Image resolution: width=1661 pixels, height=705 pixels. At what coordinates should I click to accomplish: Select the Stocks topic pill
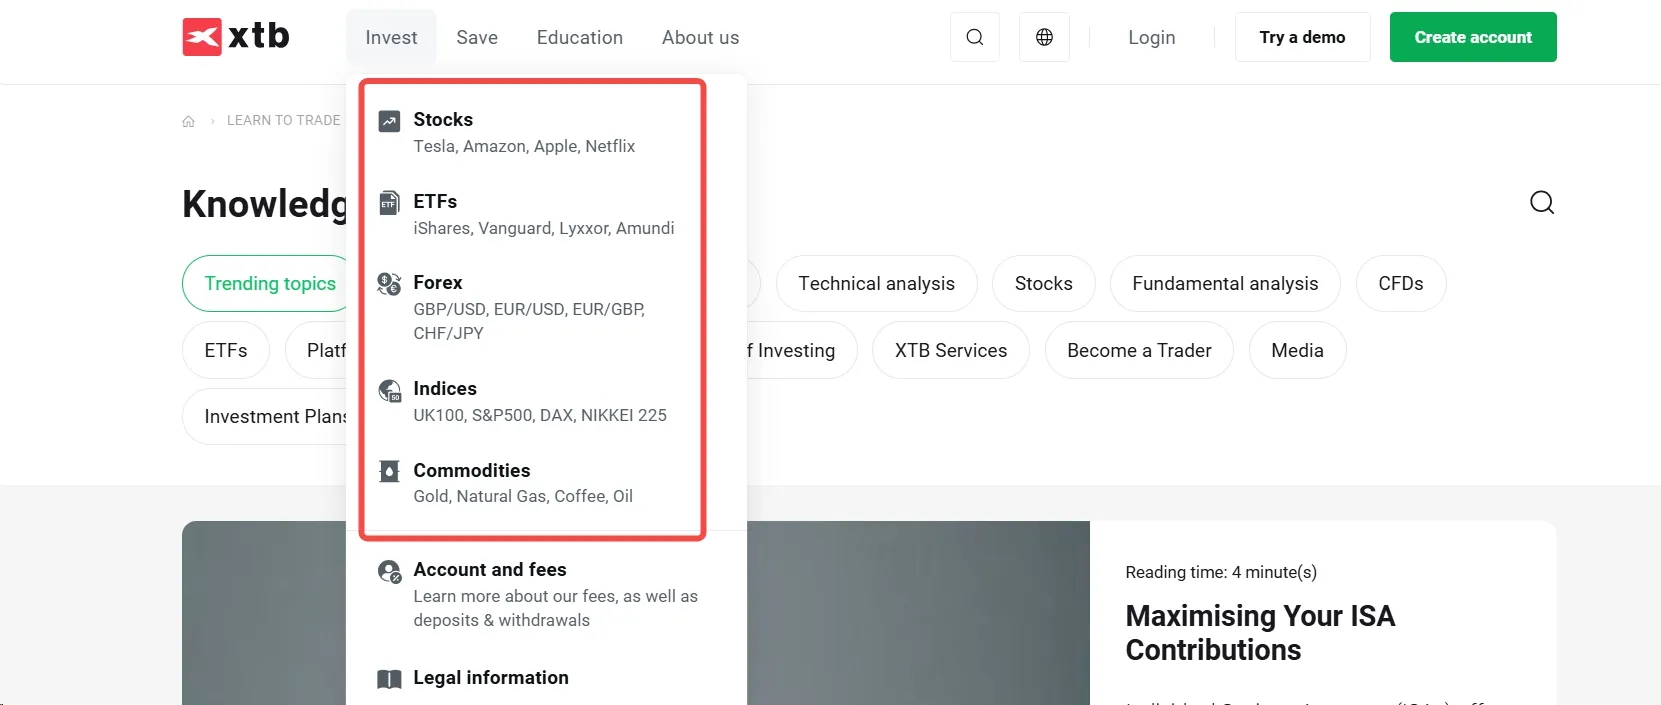pyautogui.click(x=1043, y=284)
